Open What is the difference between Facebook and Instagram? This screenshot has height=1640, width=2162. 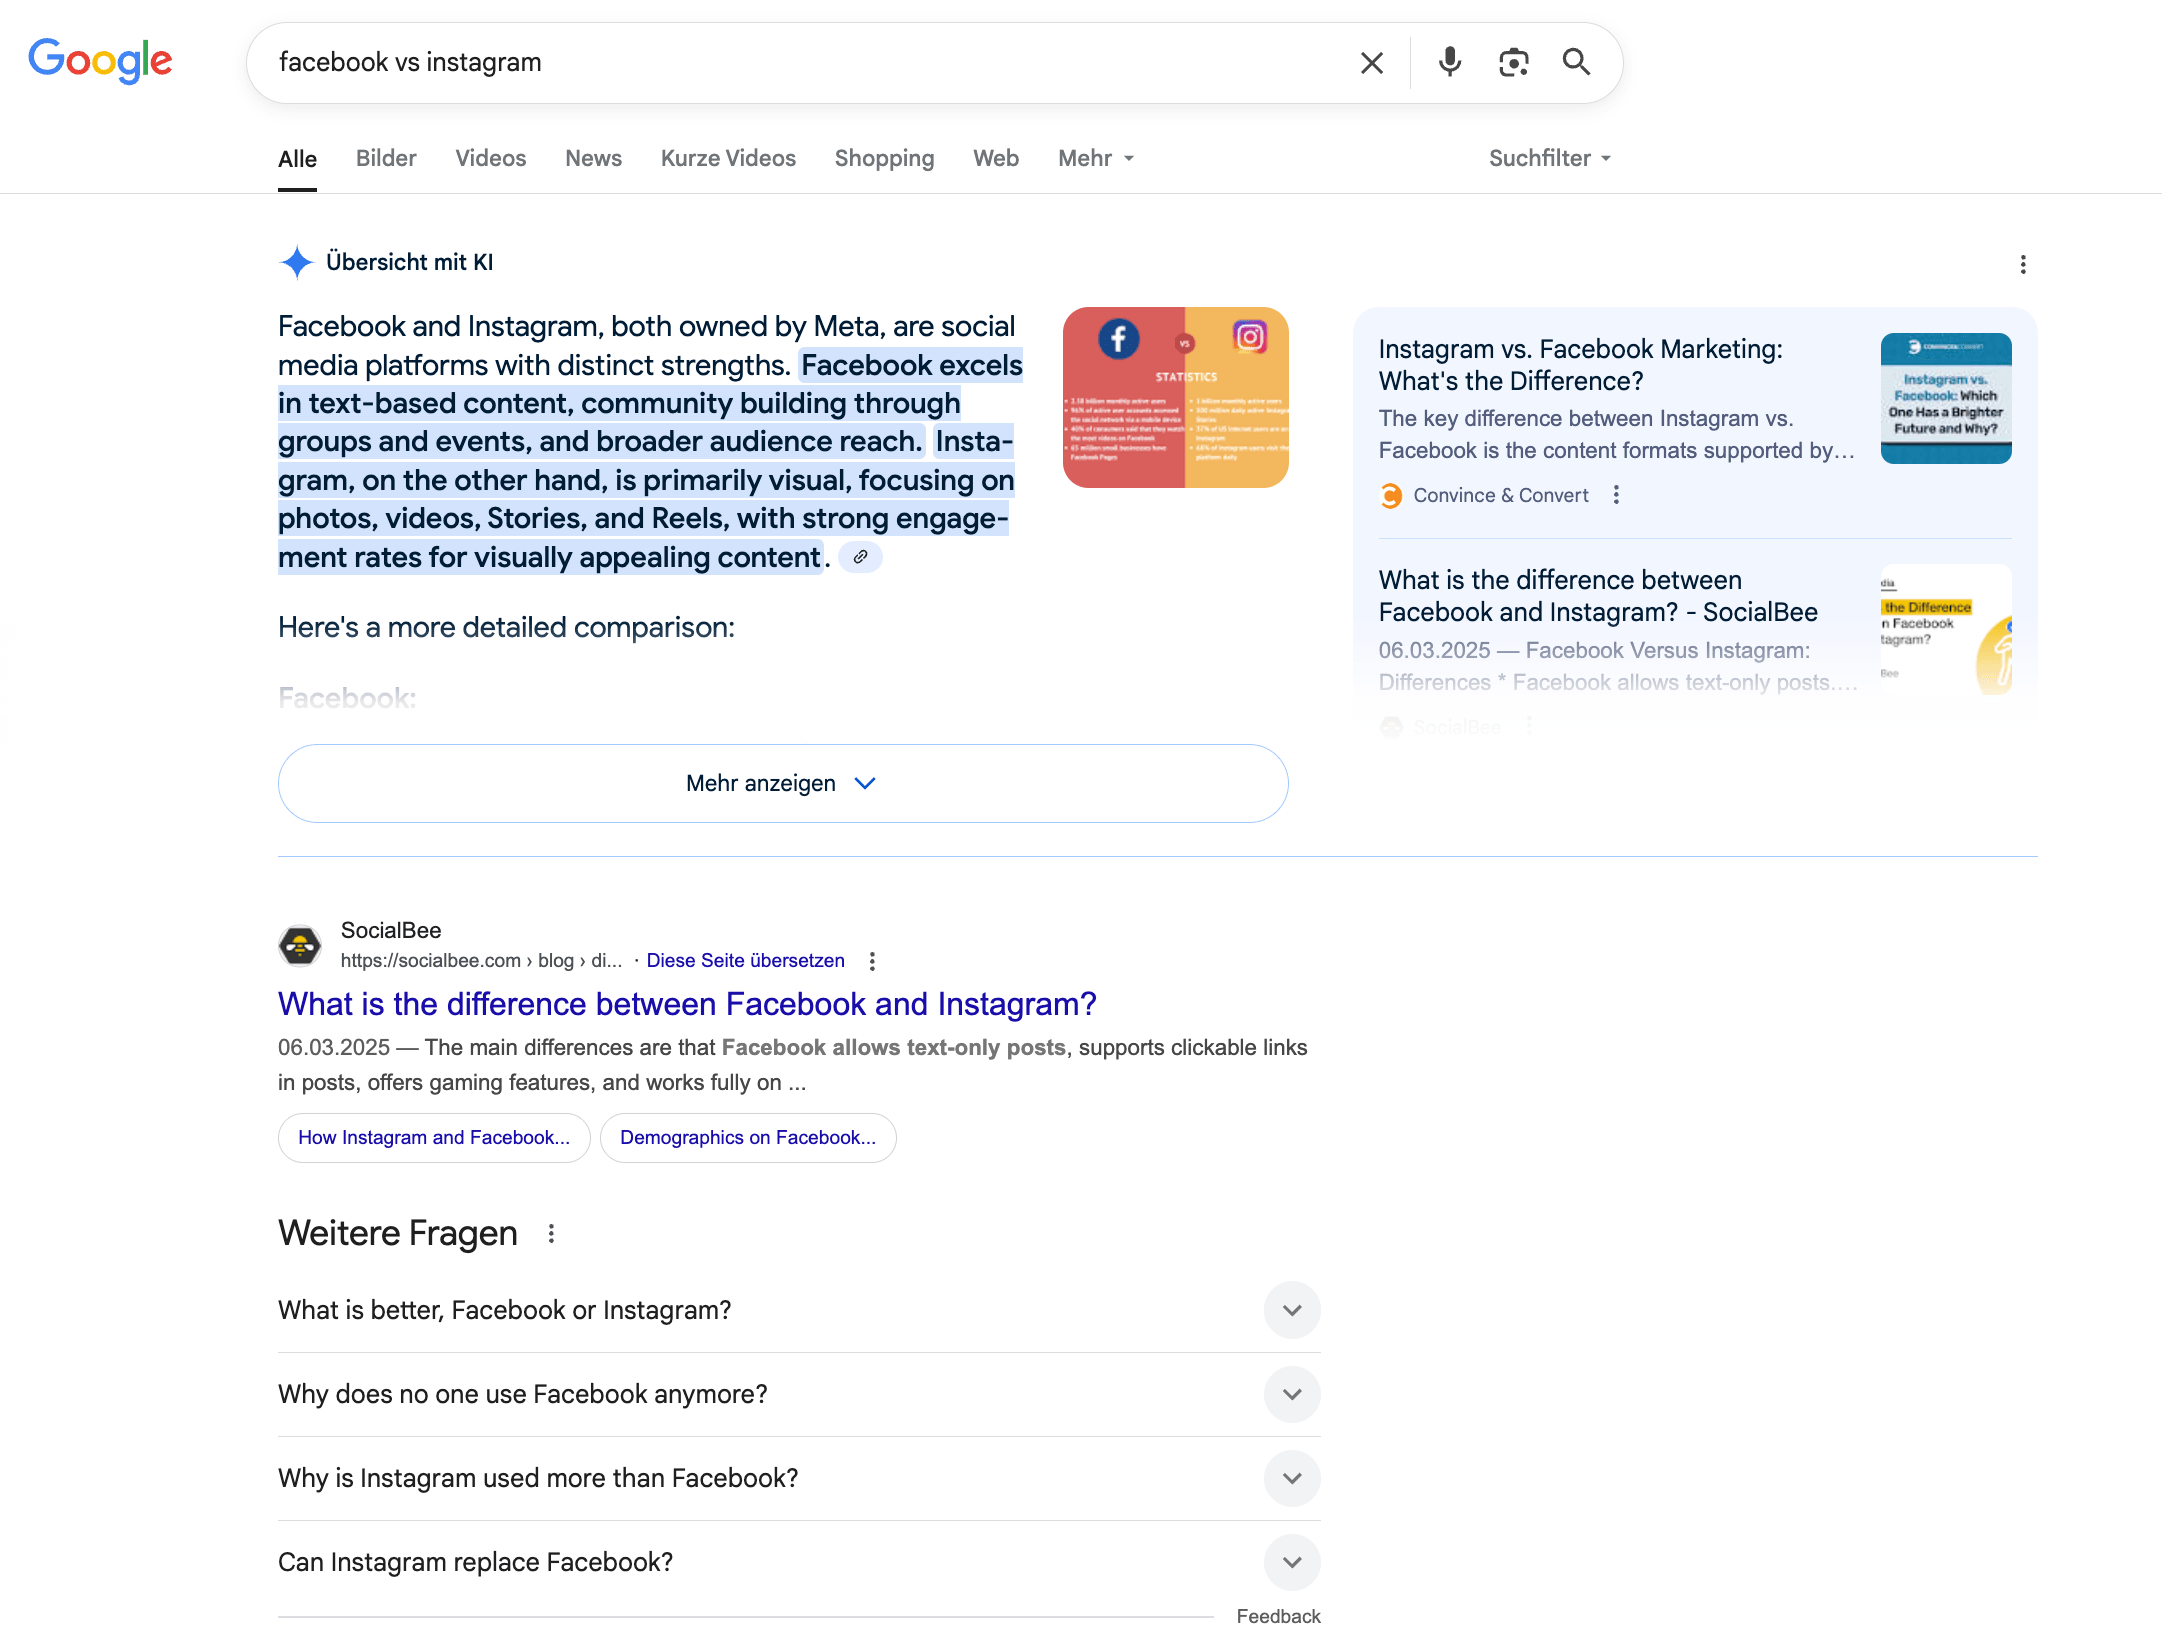coord(687,1004)
